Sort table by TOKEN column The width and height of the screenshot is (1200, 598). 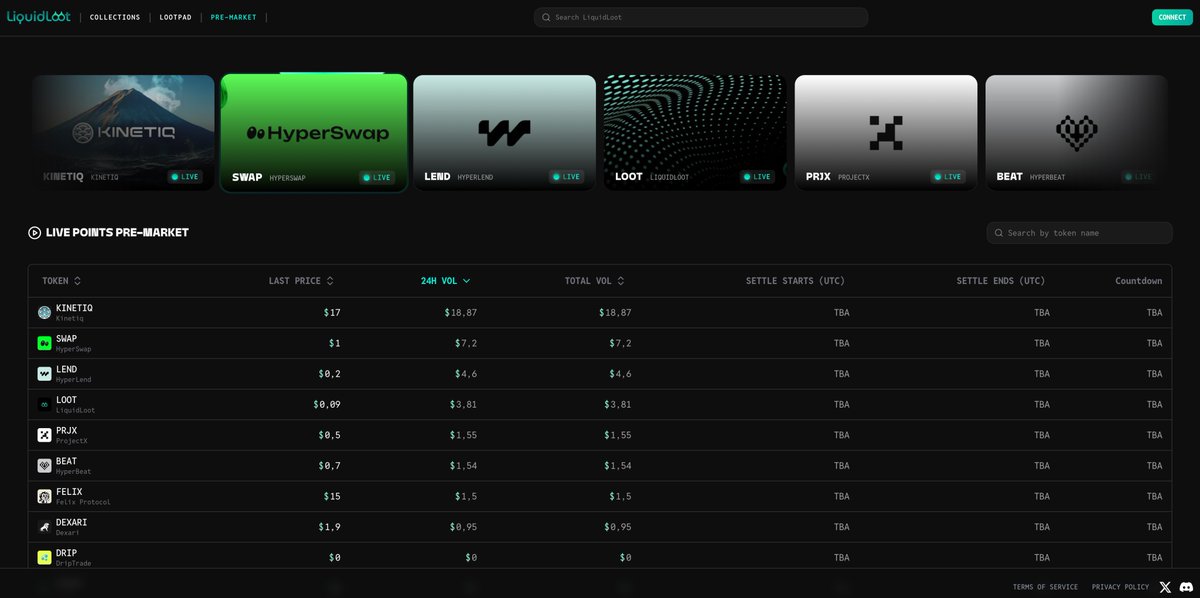[x=61, y=281]
